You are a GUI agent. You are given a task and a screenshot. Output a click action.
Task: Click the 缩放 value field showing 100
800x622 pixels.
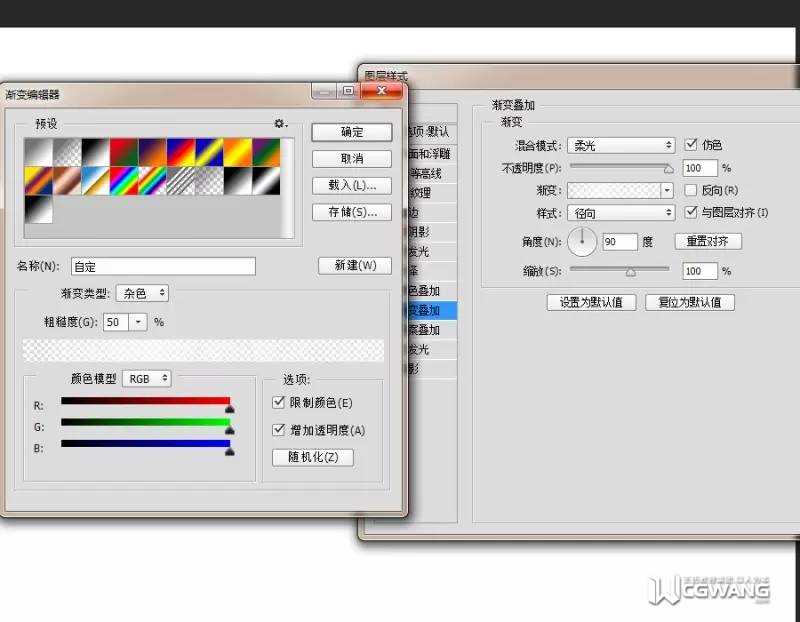[x=700, y=271]
